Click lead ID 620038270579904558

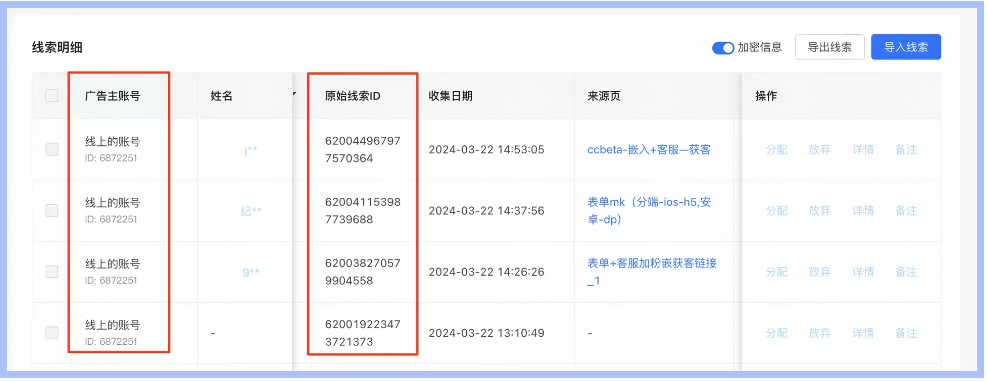pyautogui.click(x=363, y=272)
